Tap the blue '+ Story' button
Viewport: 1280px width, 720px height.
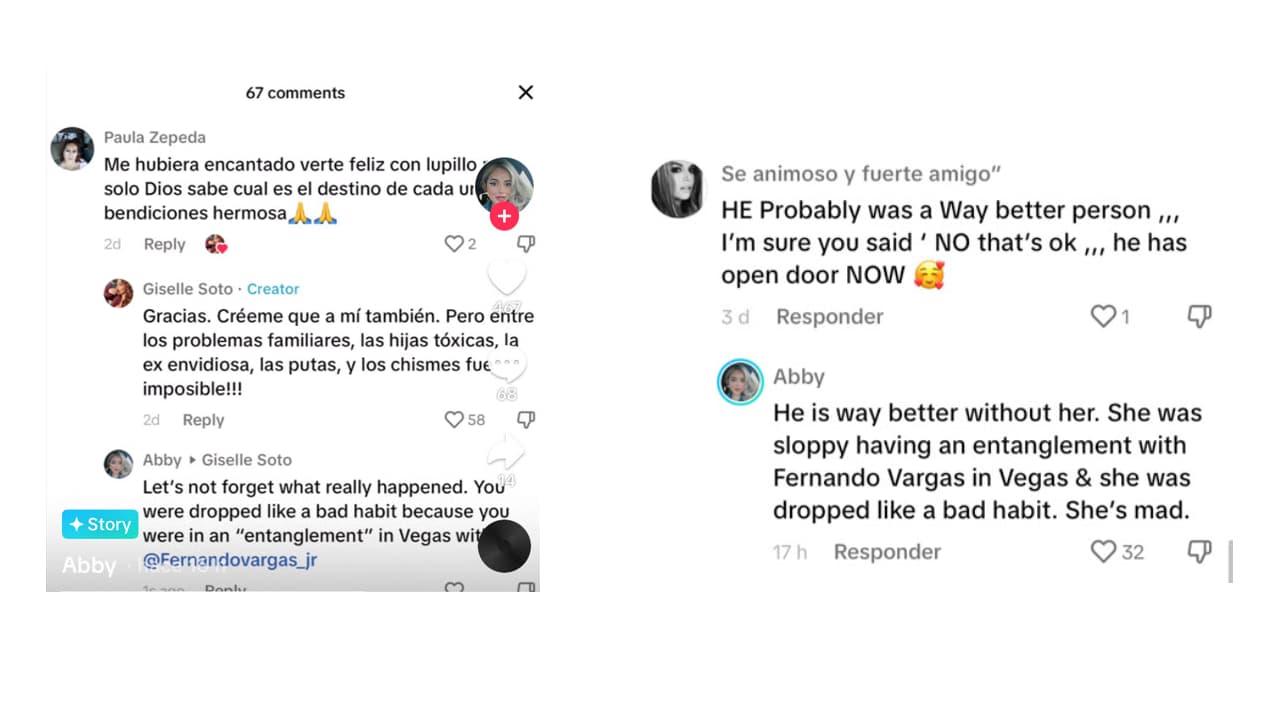pos(99,523)
